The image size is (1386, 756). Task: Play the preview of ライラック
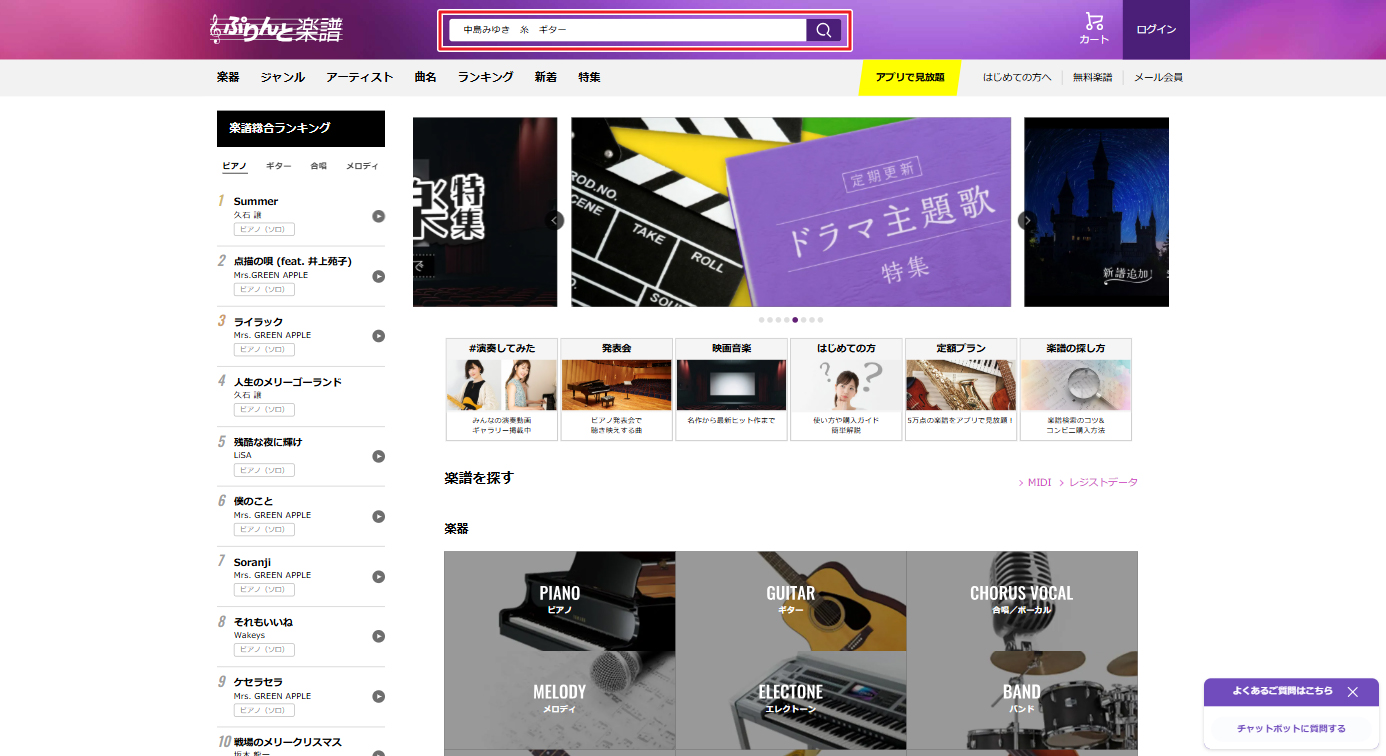point(378,336)
